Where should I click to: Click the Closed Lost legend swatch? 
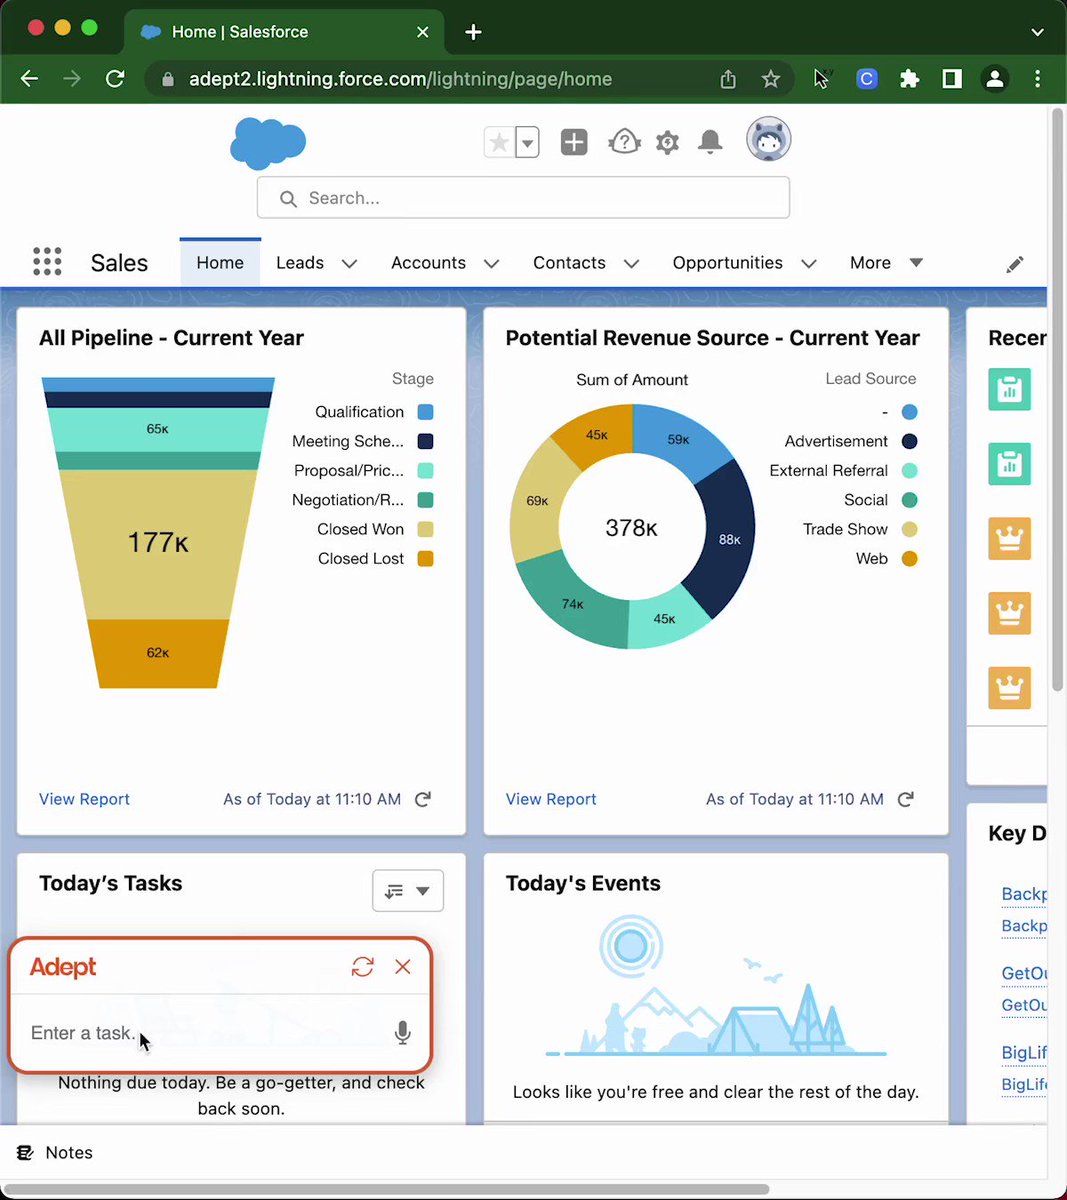pyautogui.click(x=425, y=558)
